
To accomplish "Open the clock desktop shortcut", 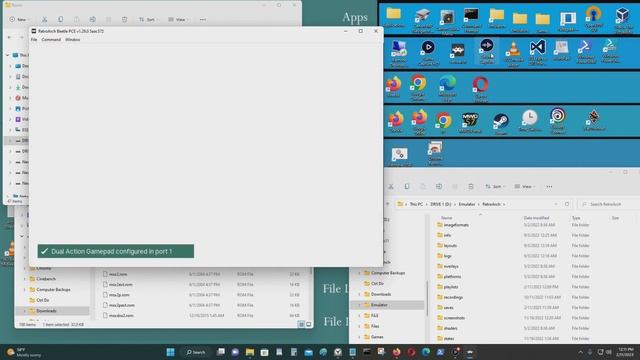I will click(529, 121).
